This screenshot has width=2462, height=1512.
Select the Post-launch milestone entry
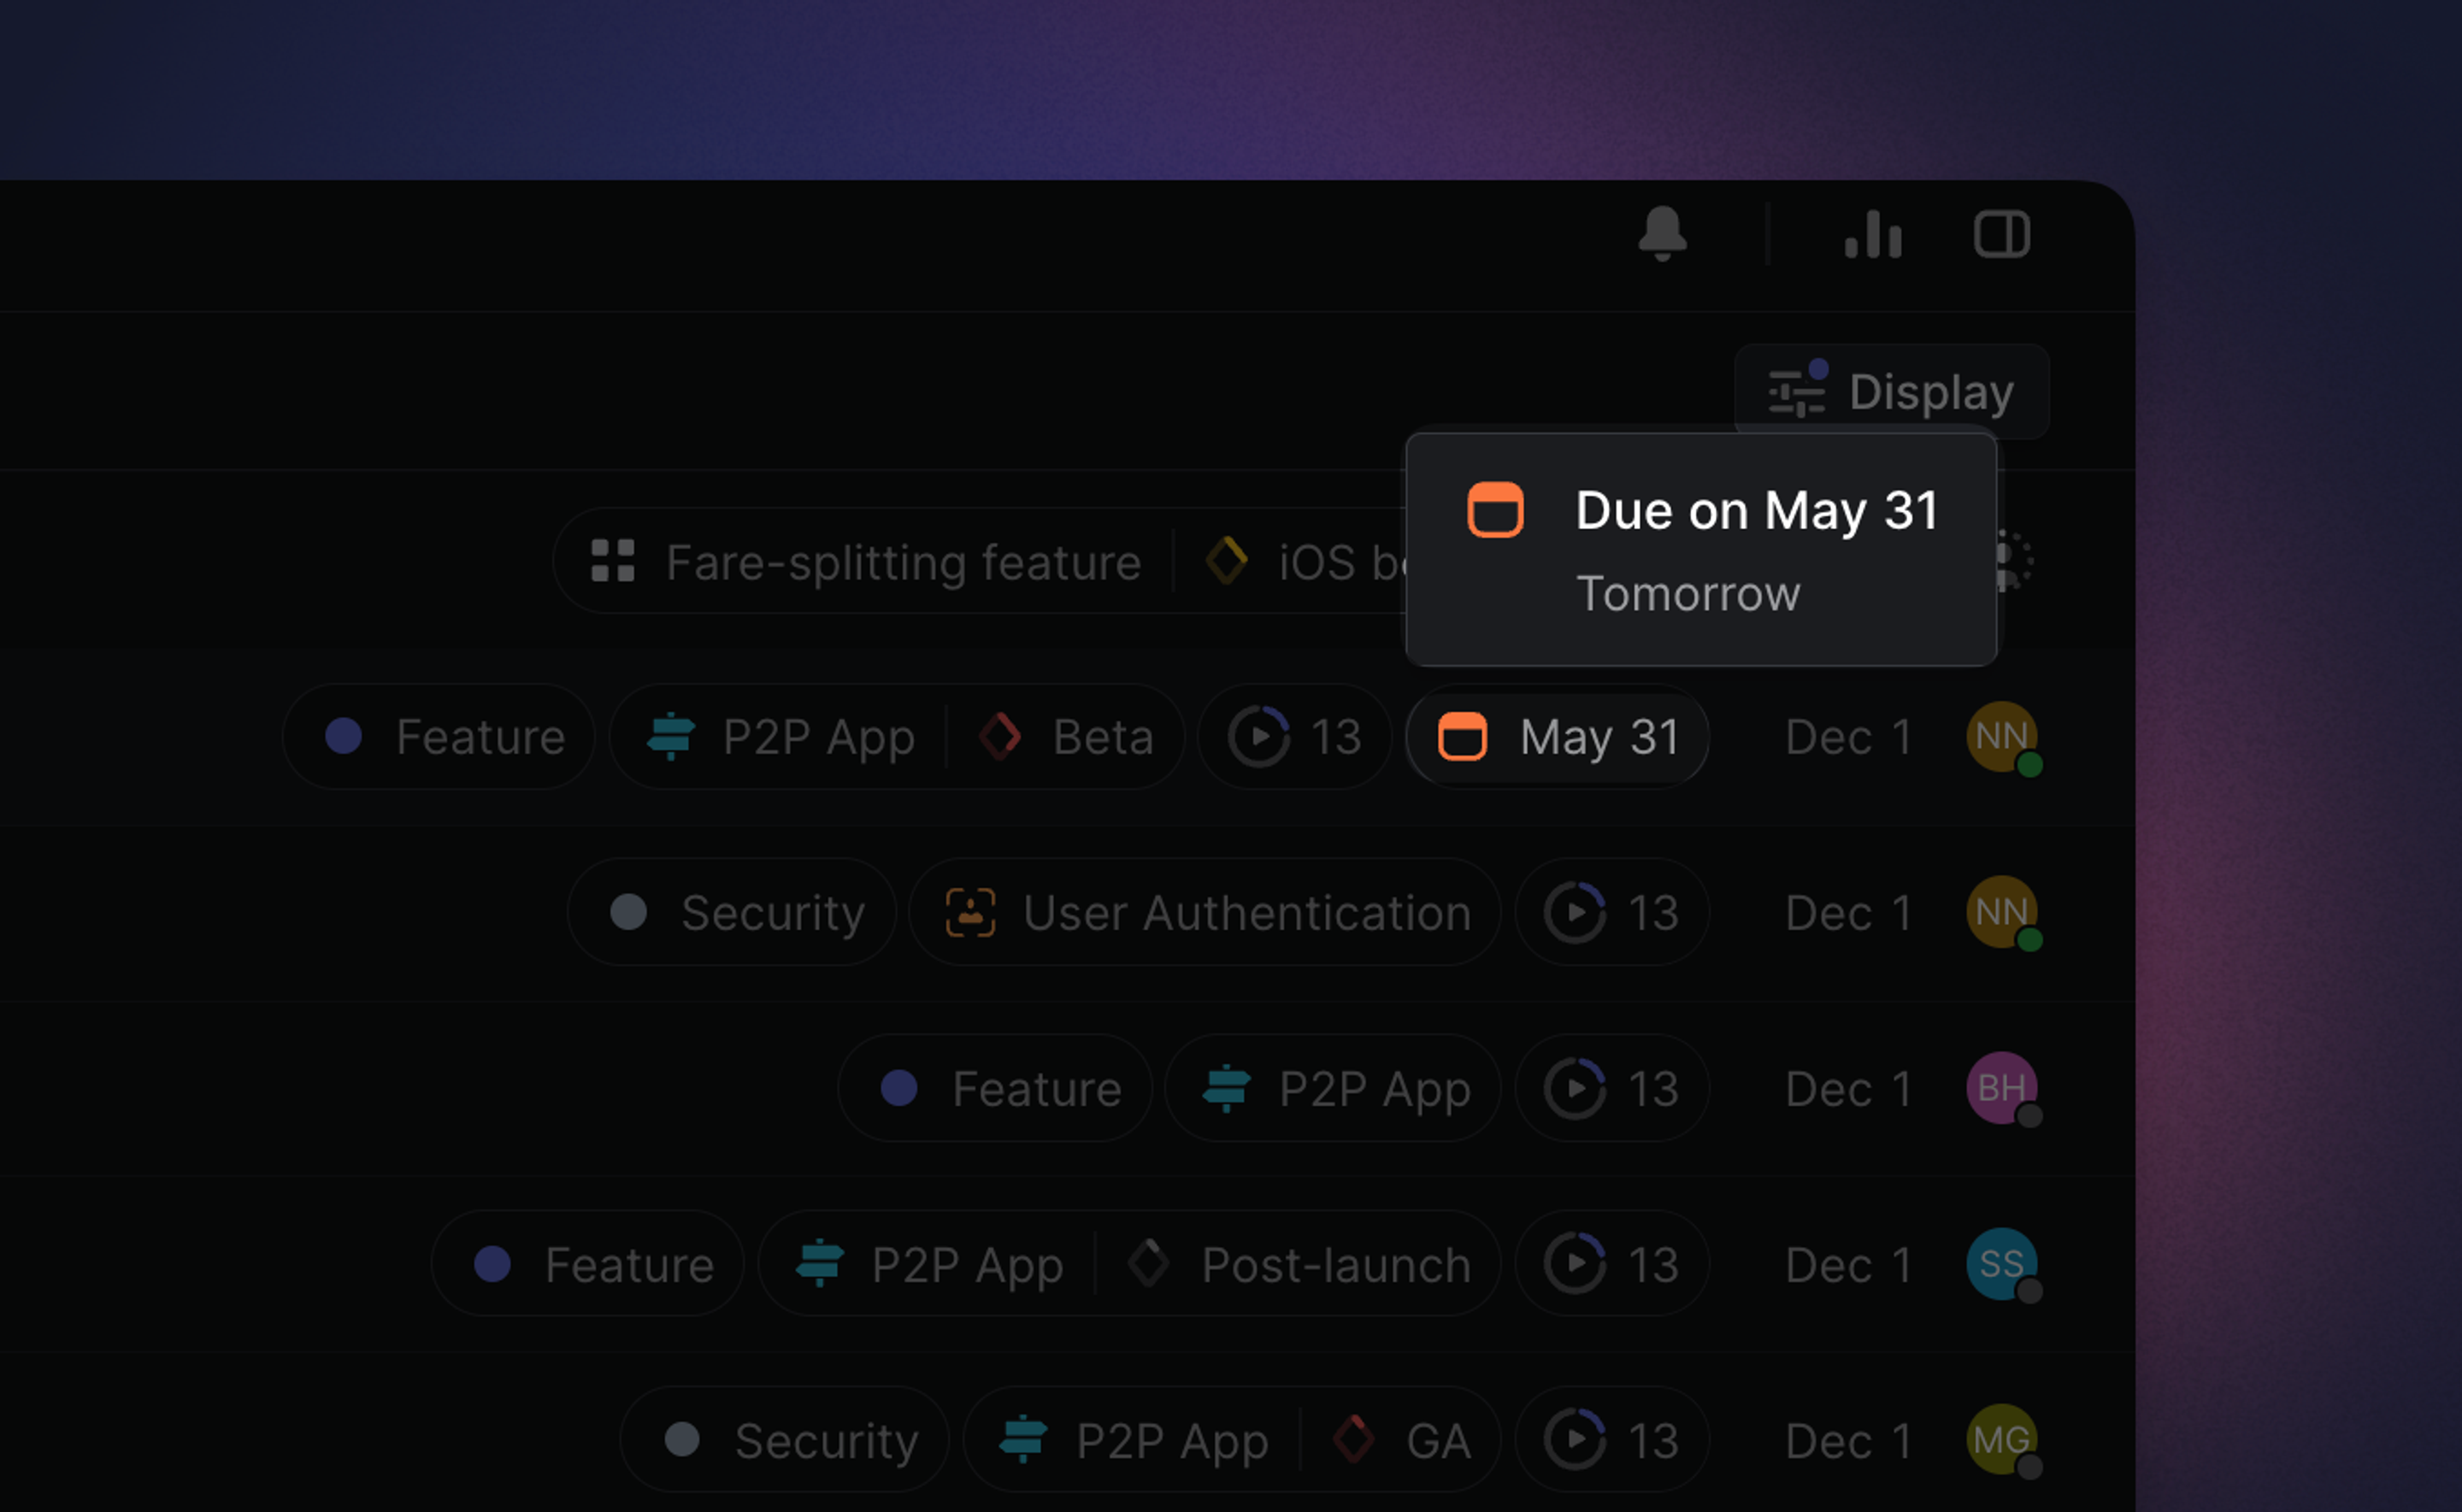point(1300,1263)
